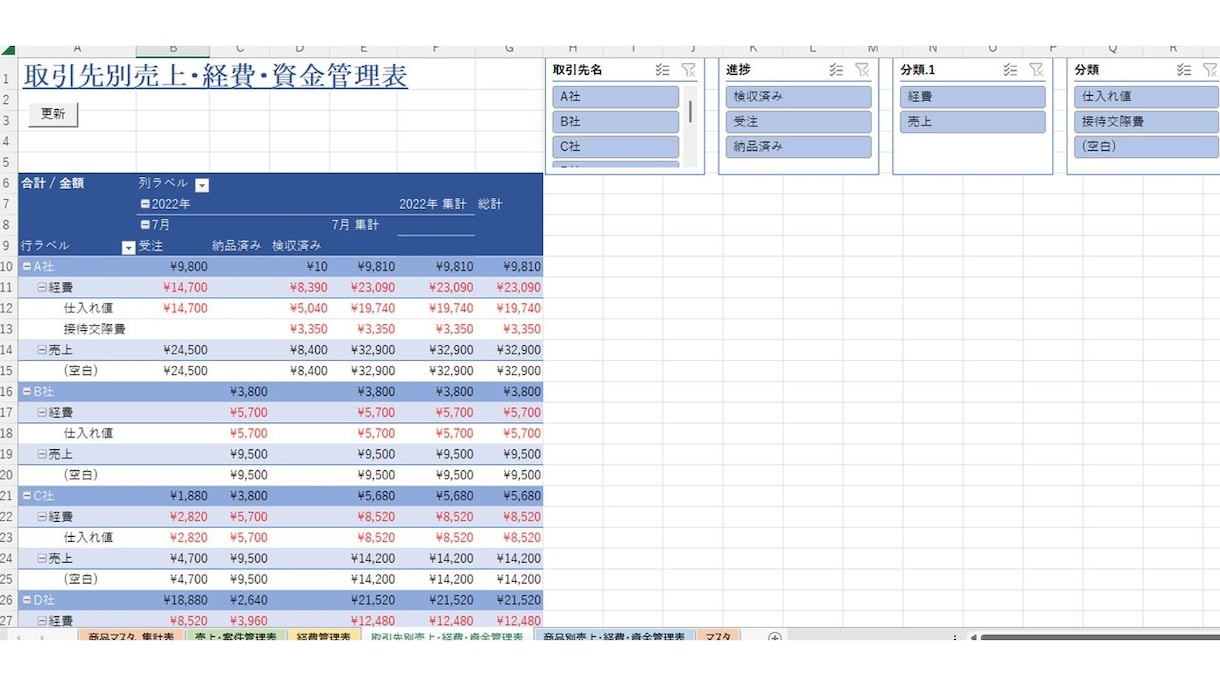Select column B header
This screenshot has height=686, width=1220.
[173, 49]
